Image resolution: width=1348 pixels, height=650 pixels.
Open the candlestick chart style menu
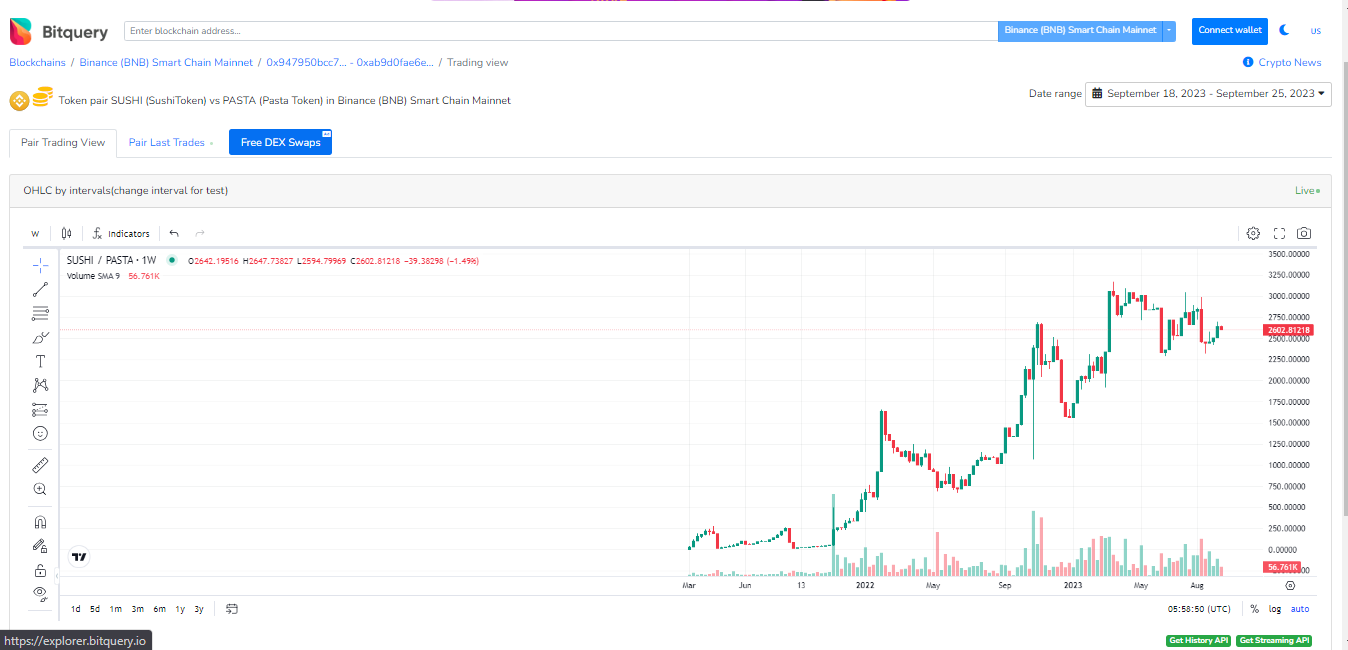tap(66, 233)
